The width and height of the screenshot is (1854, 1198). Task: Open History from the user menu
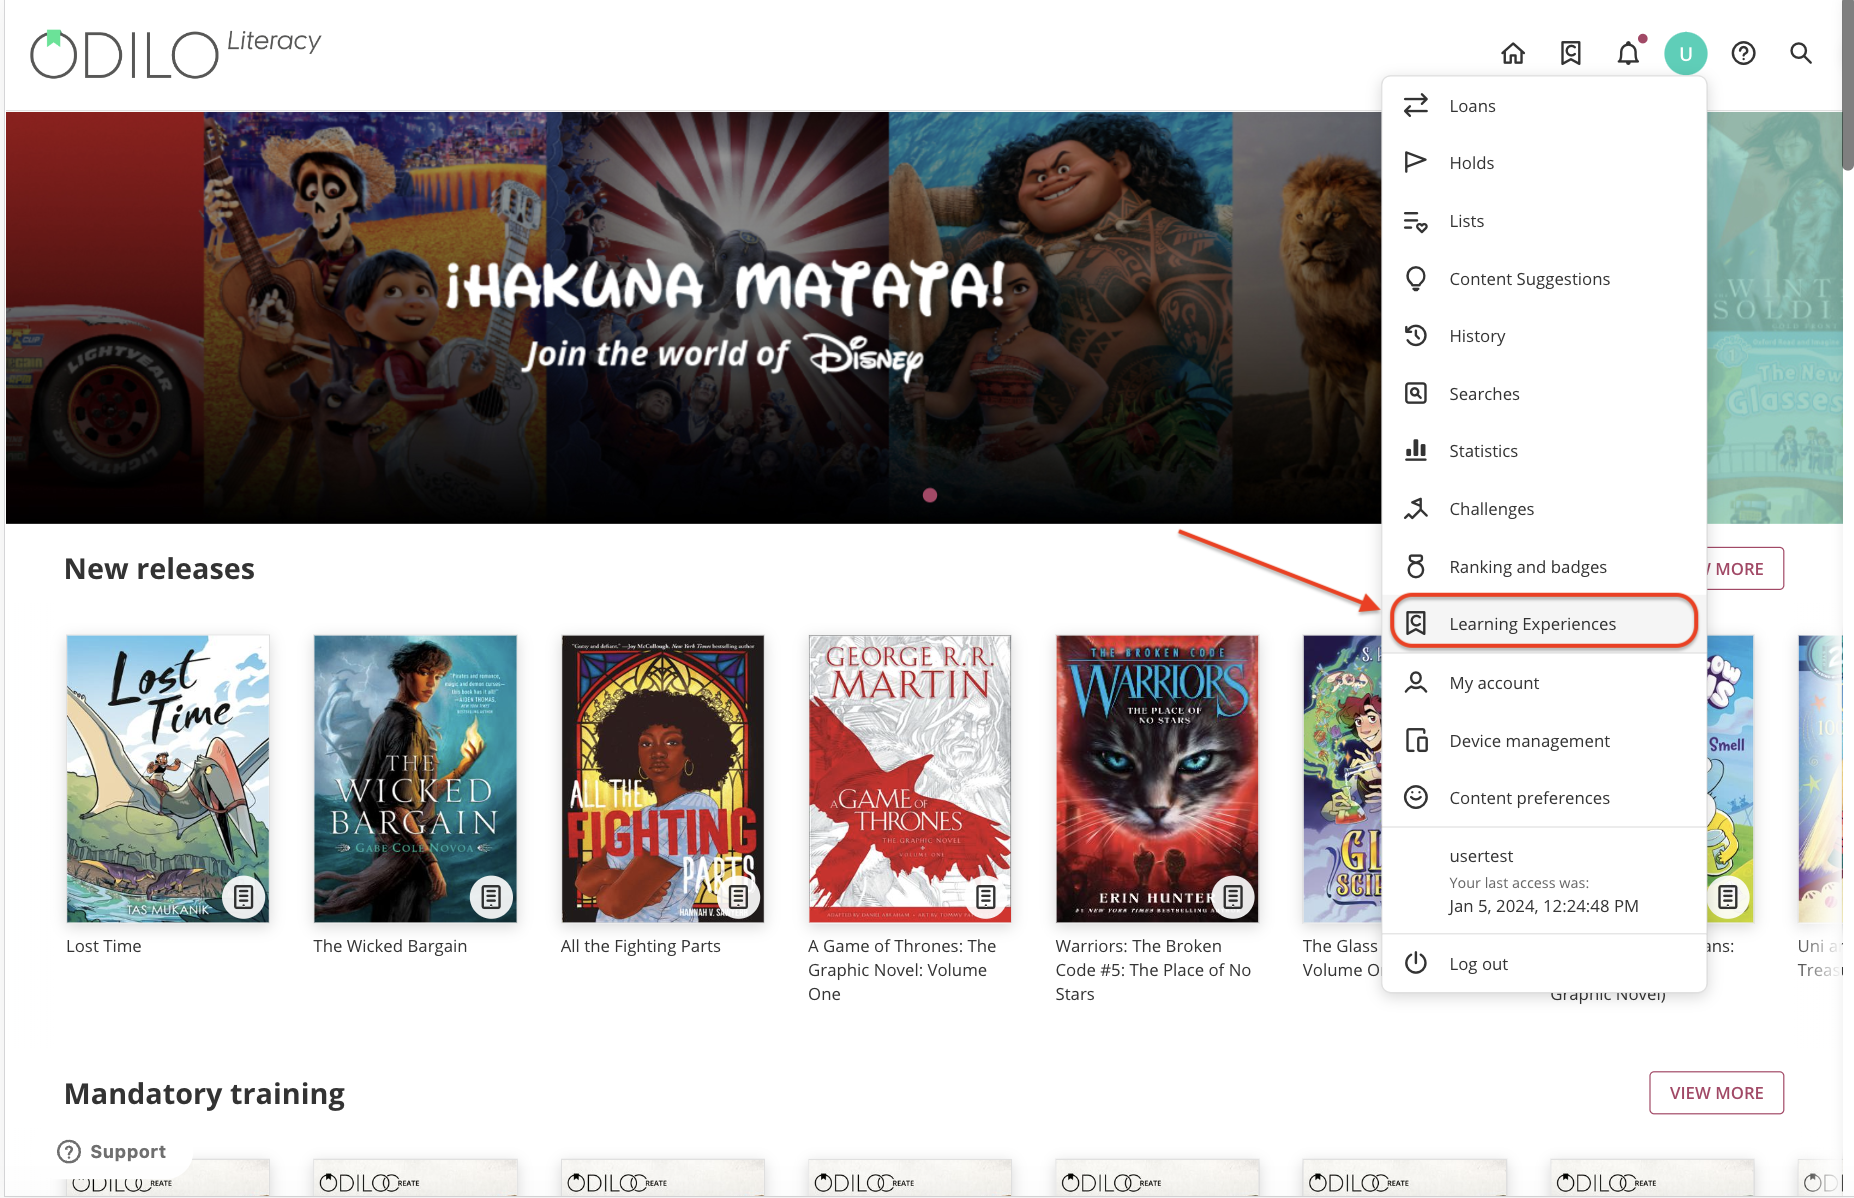click(x=1544, y=336)
